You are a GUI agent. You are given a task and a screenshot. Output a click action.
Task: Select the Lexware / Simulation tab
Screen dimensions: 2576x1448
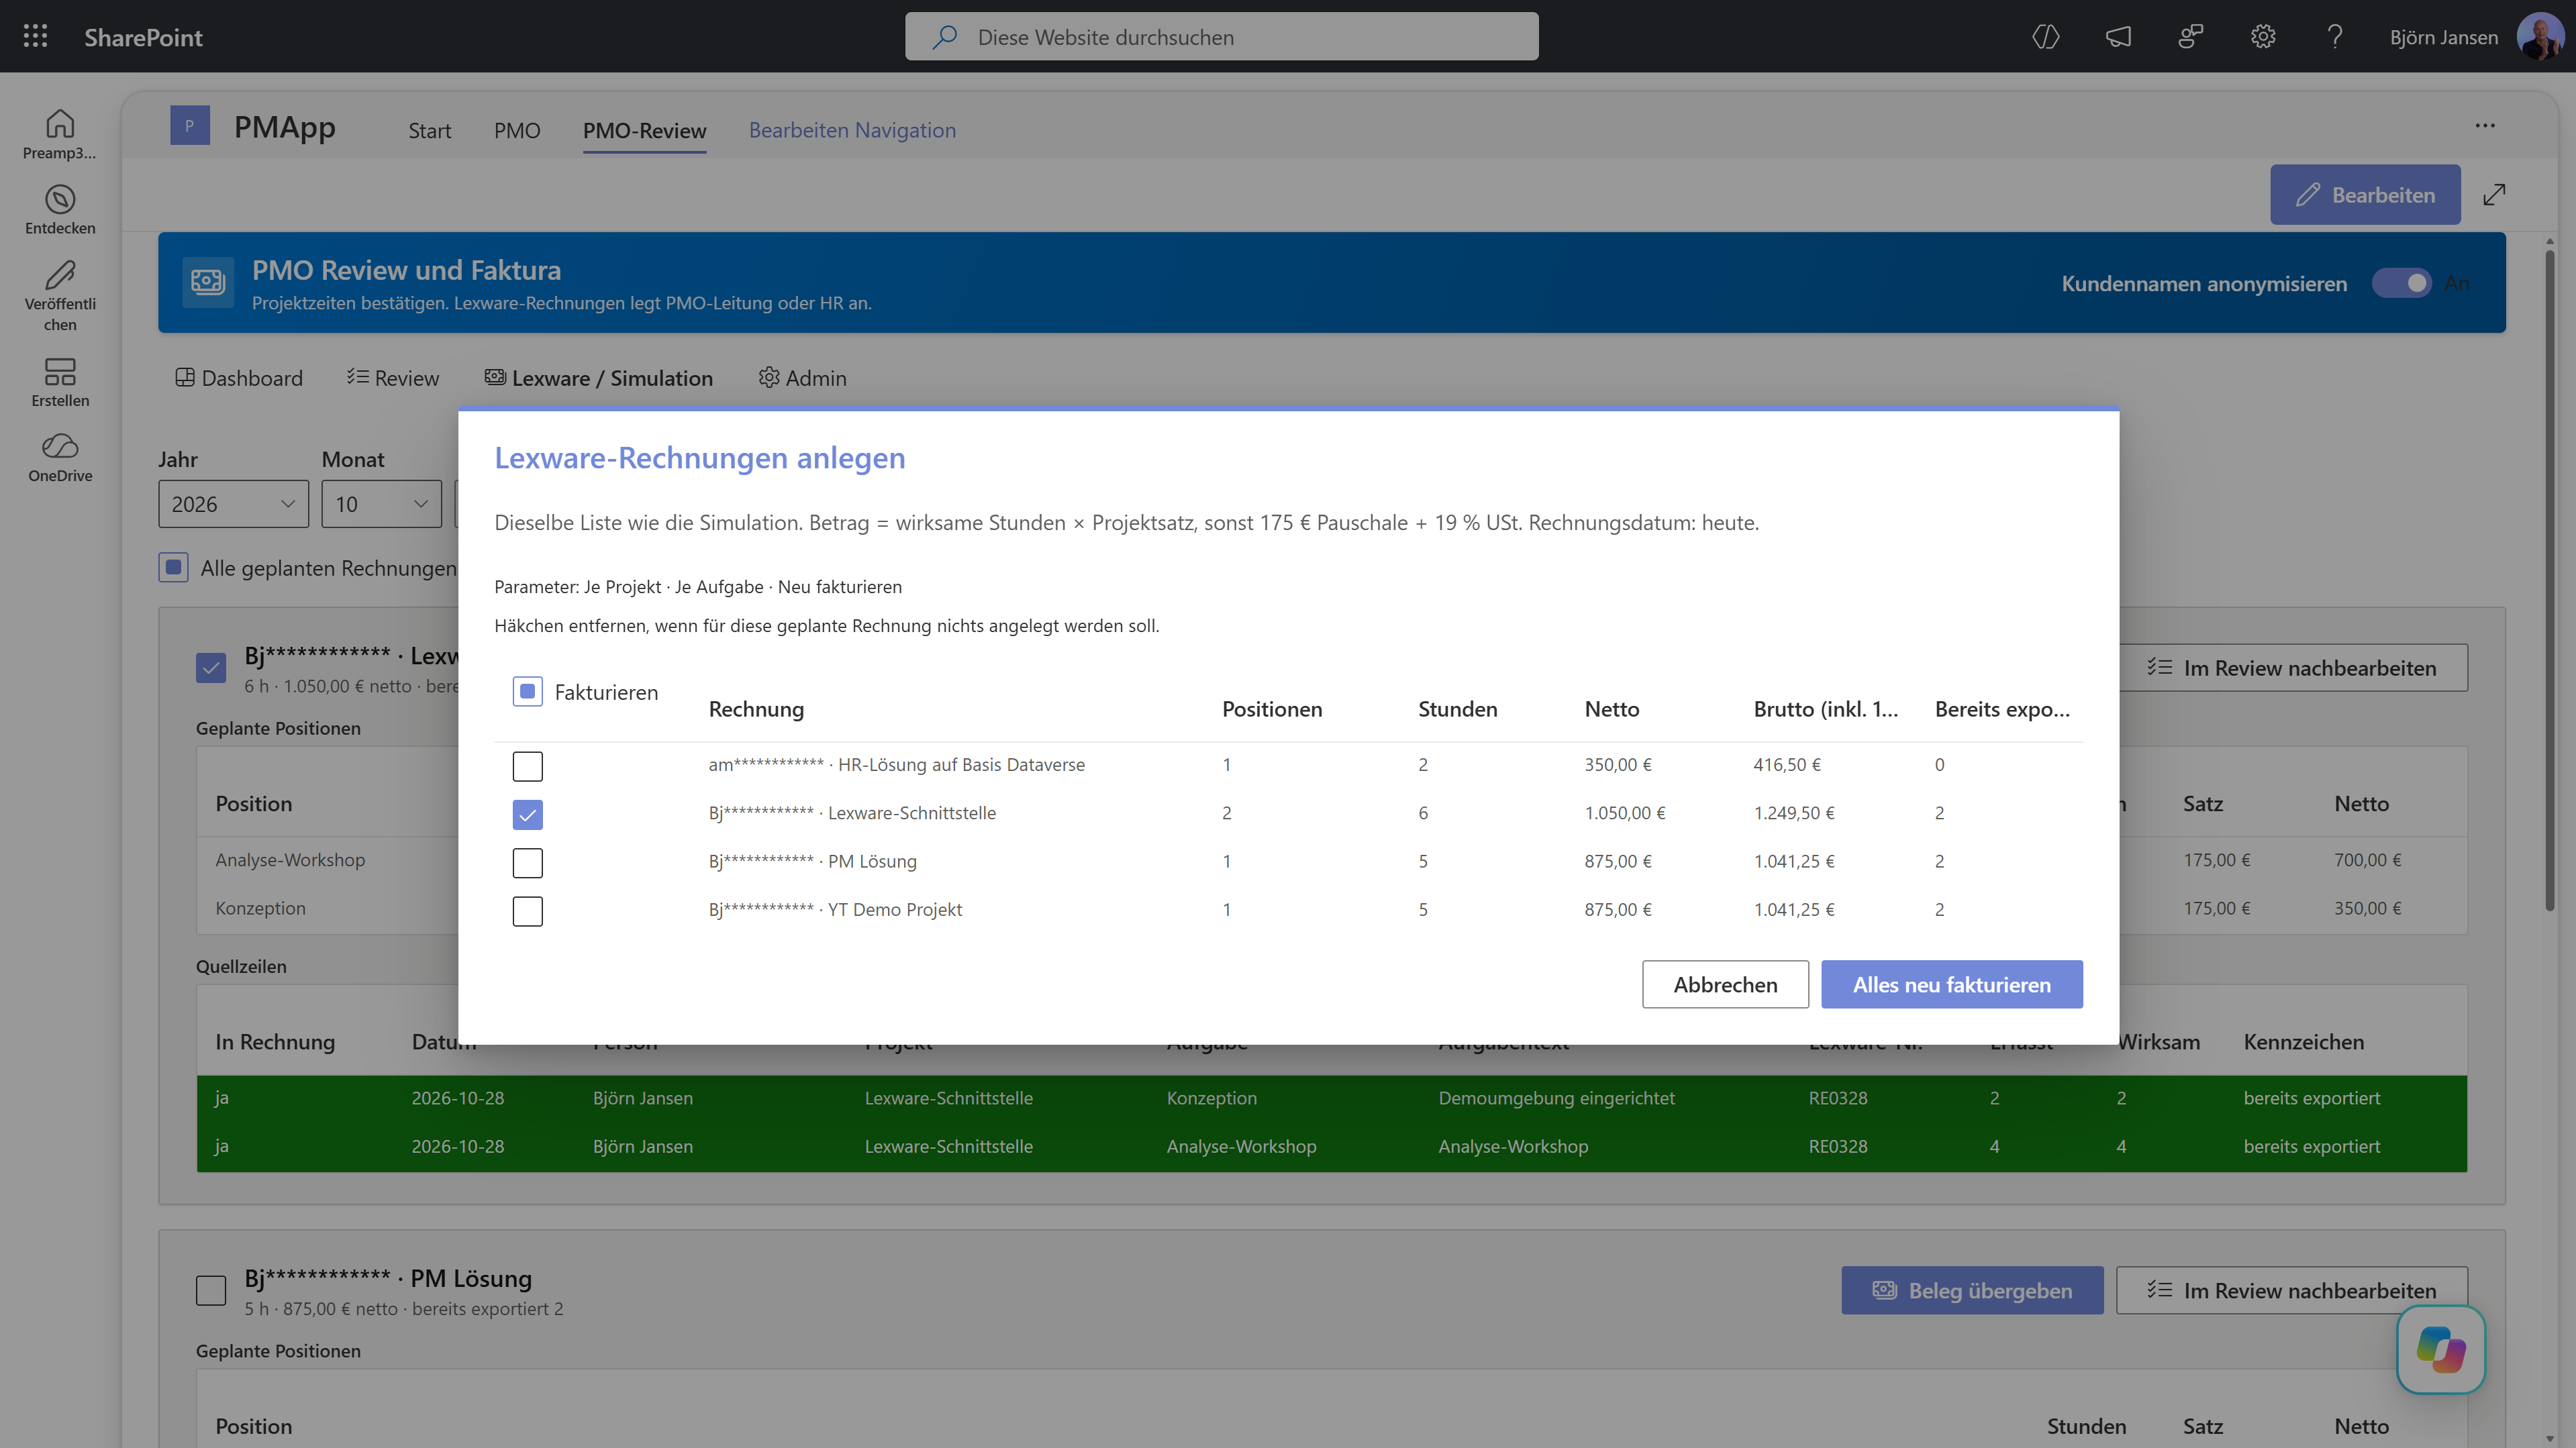coord(599,378)
